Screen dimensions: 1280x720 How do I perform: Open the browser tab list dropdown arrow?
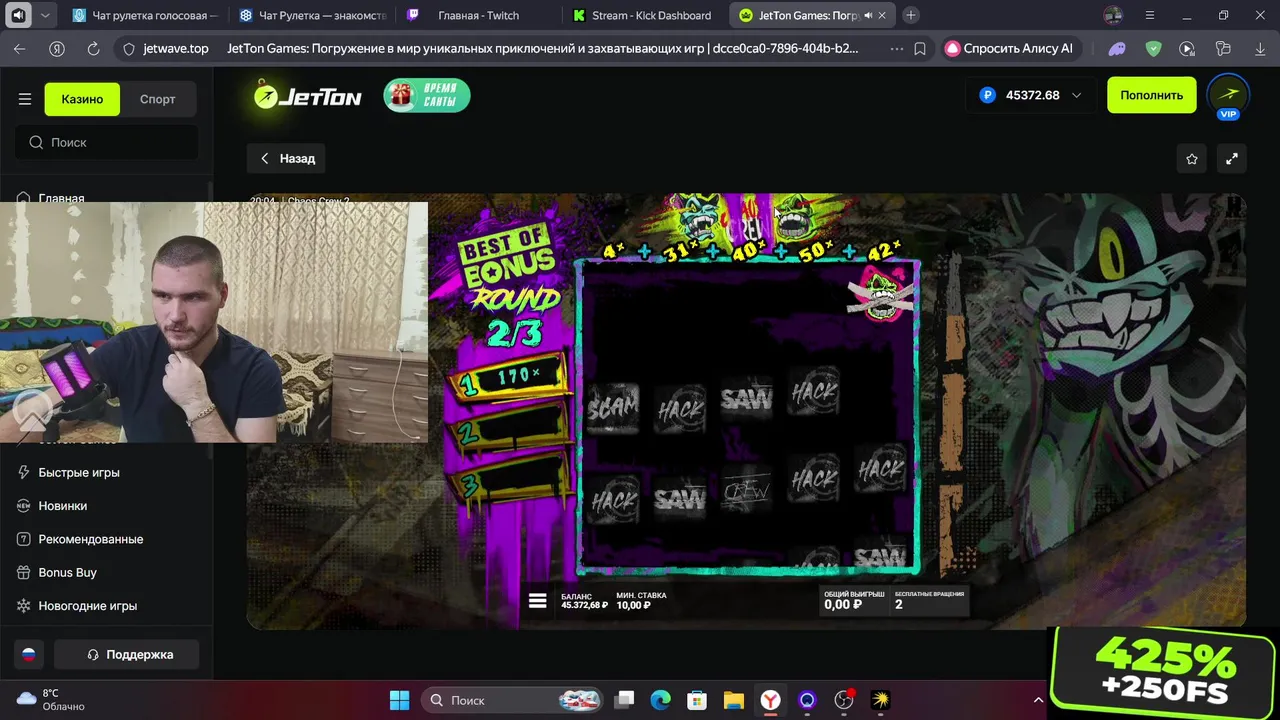point(45,16)
